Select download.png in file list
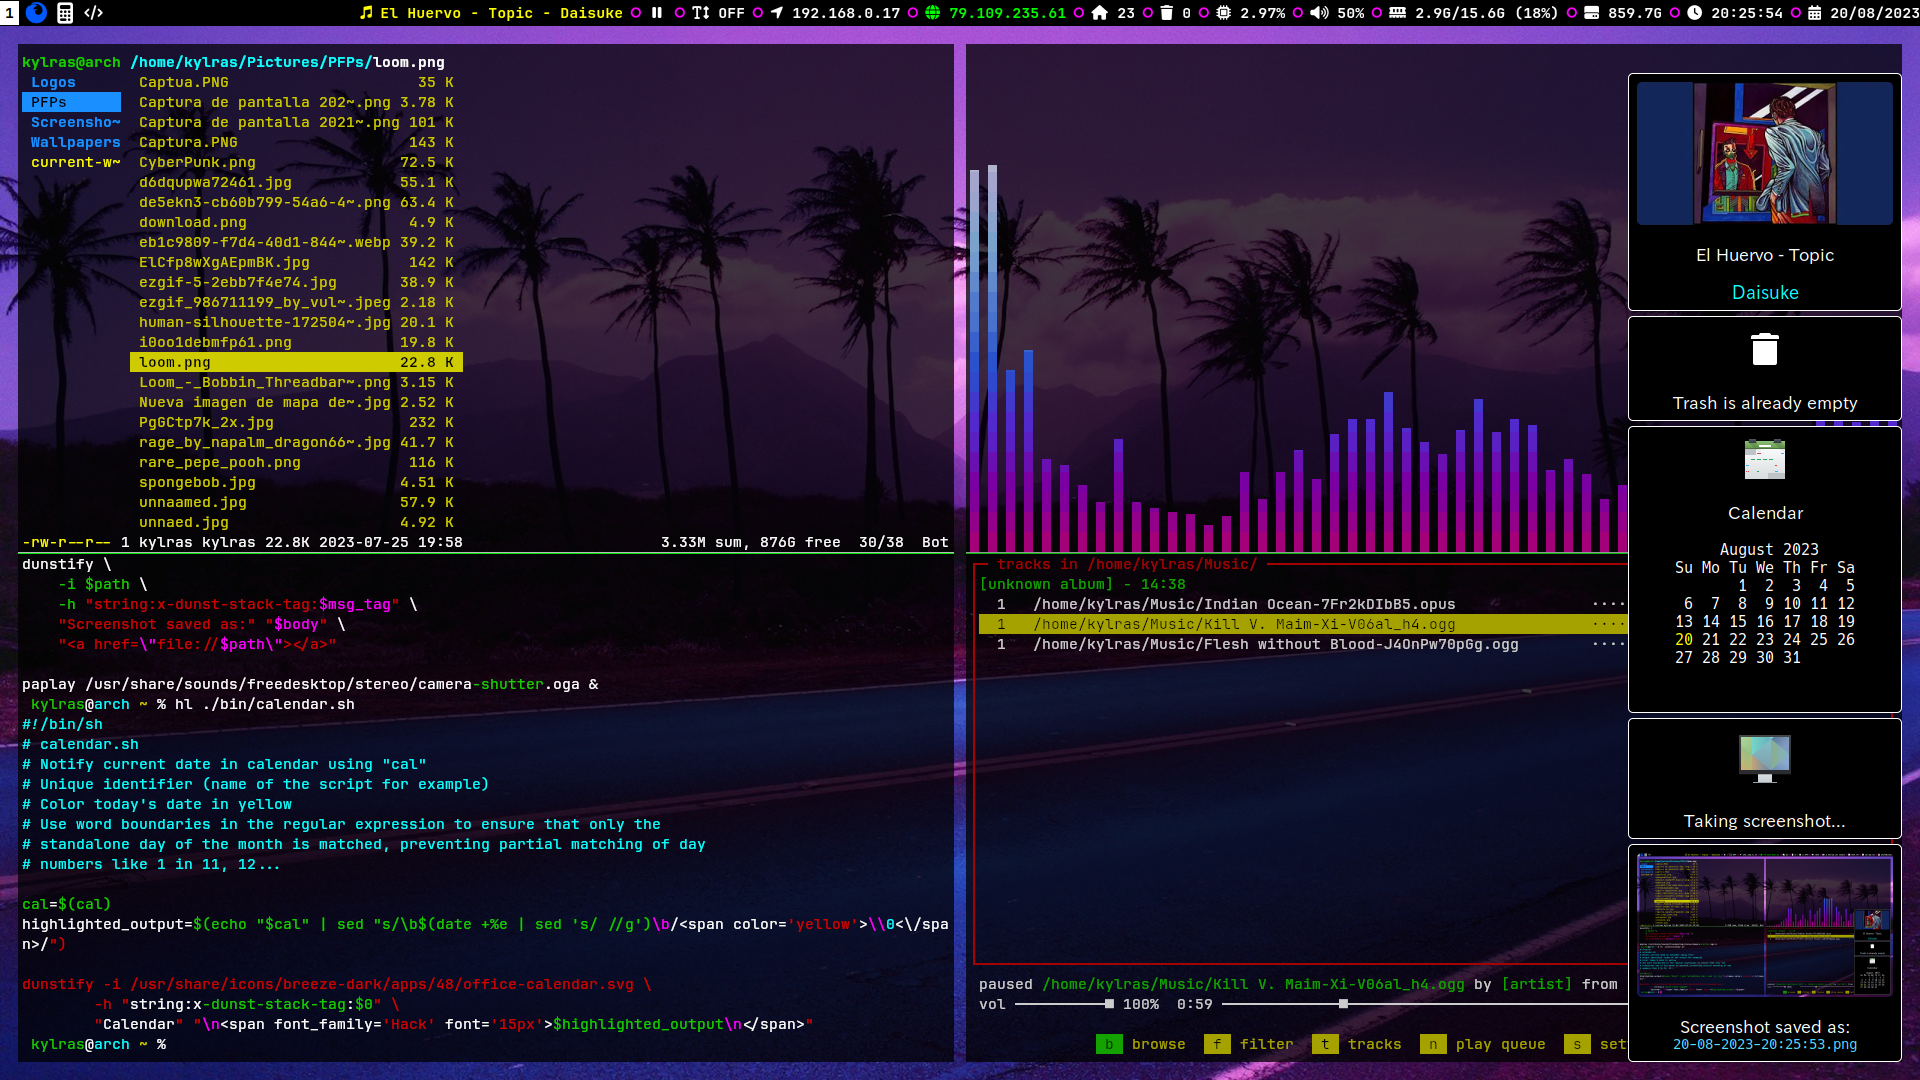The width and height of the screenshot is (1920, 1080). [296, 222]
